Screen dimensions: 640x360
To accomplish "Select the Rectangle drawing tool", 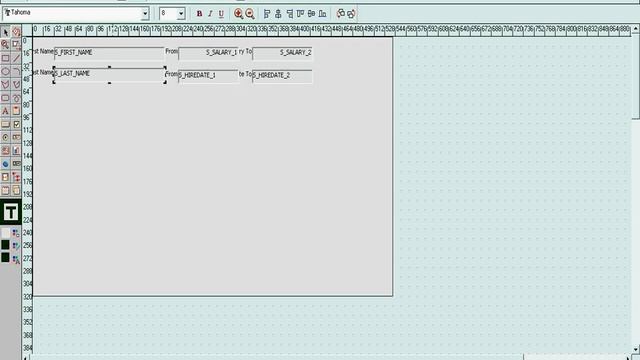I will click(5, 58).
